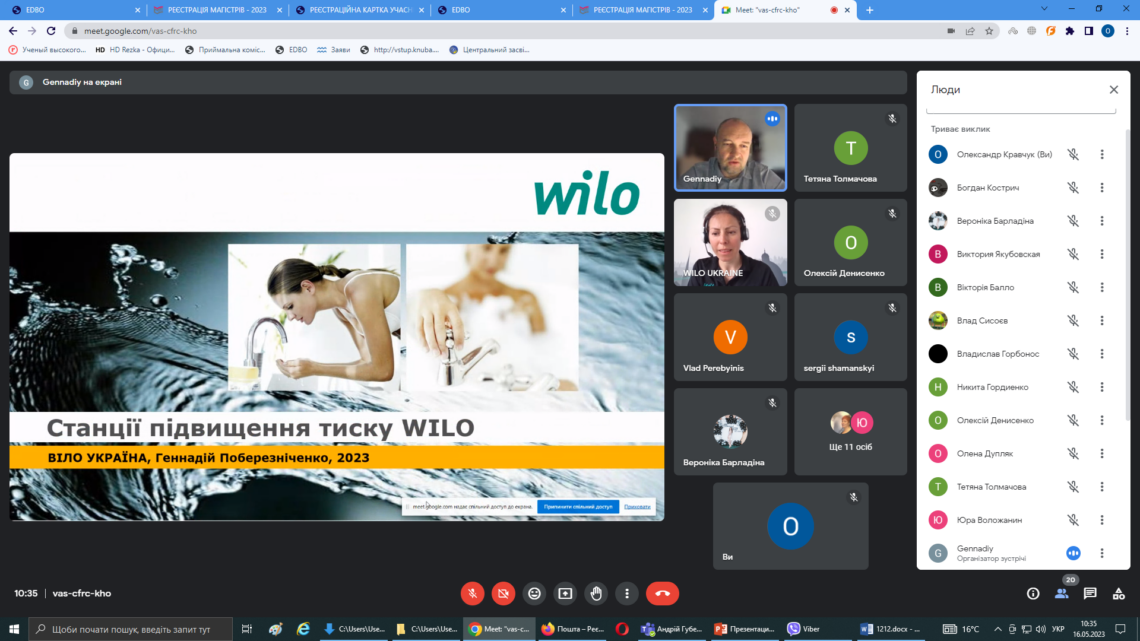Switch to first 'РЕЄСТРАЦІЯ МАГІСТРІВ - 2023' tab
This screenshot has height=641, width=1140.
pos(217,10)
